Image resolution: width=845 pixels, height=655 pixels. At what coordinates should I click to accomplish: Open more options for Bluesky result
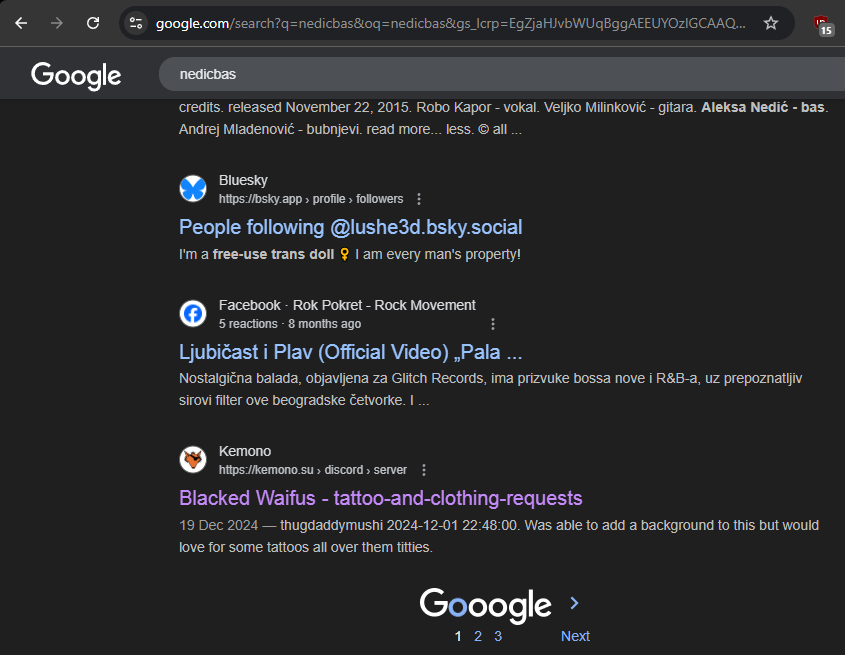419,199
